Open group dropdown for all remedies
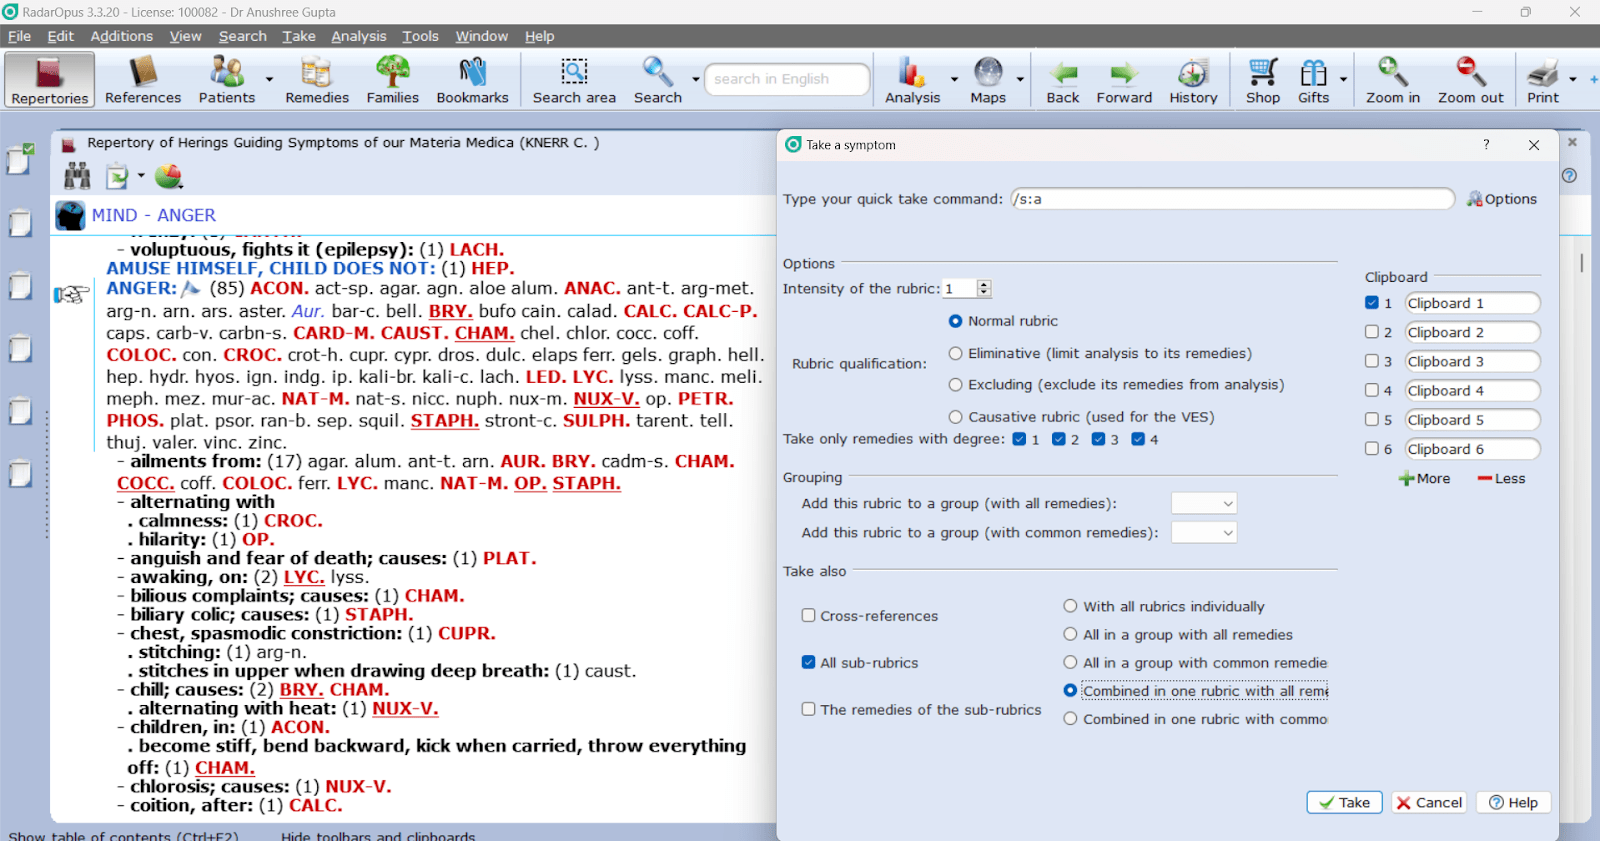This screenshot has width=1600, height=841. (x=1204, y=504)
